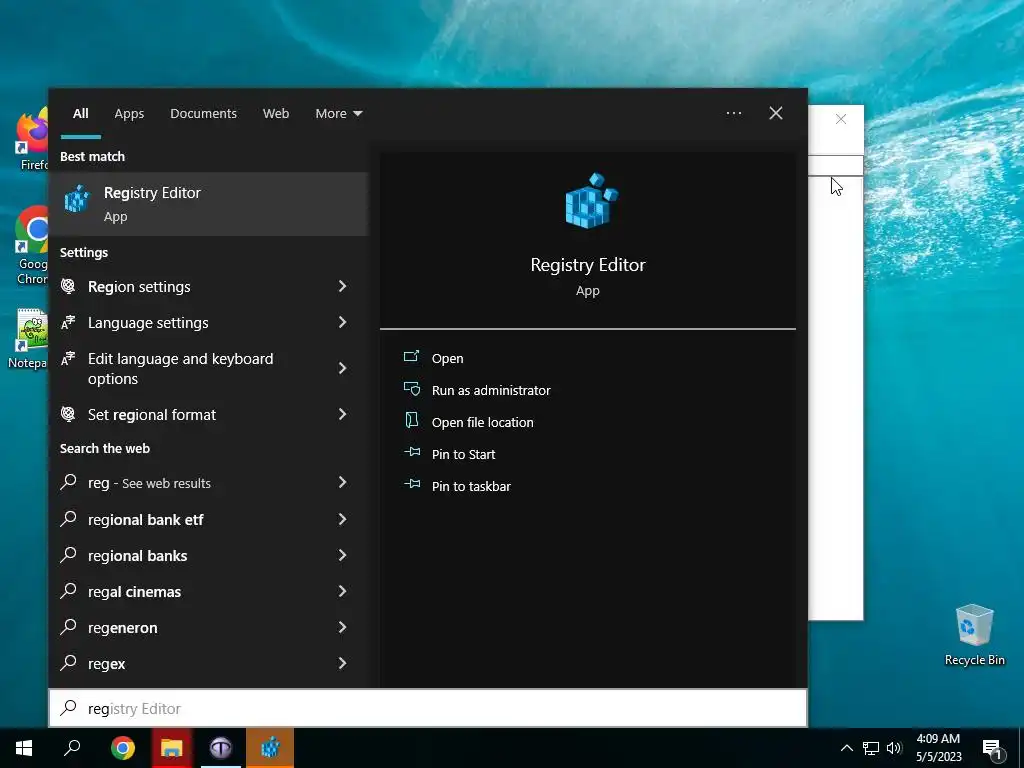
Task: Select the All search tab
Action: 80,114
